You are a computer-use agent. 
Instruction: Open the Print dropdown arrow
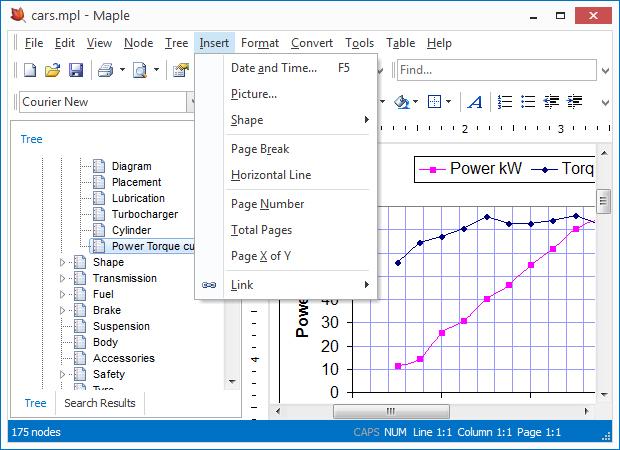(x=122, y=70)
